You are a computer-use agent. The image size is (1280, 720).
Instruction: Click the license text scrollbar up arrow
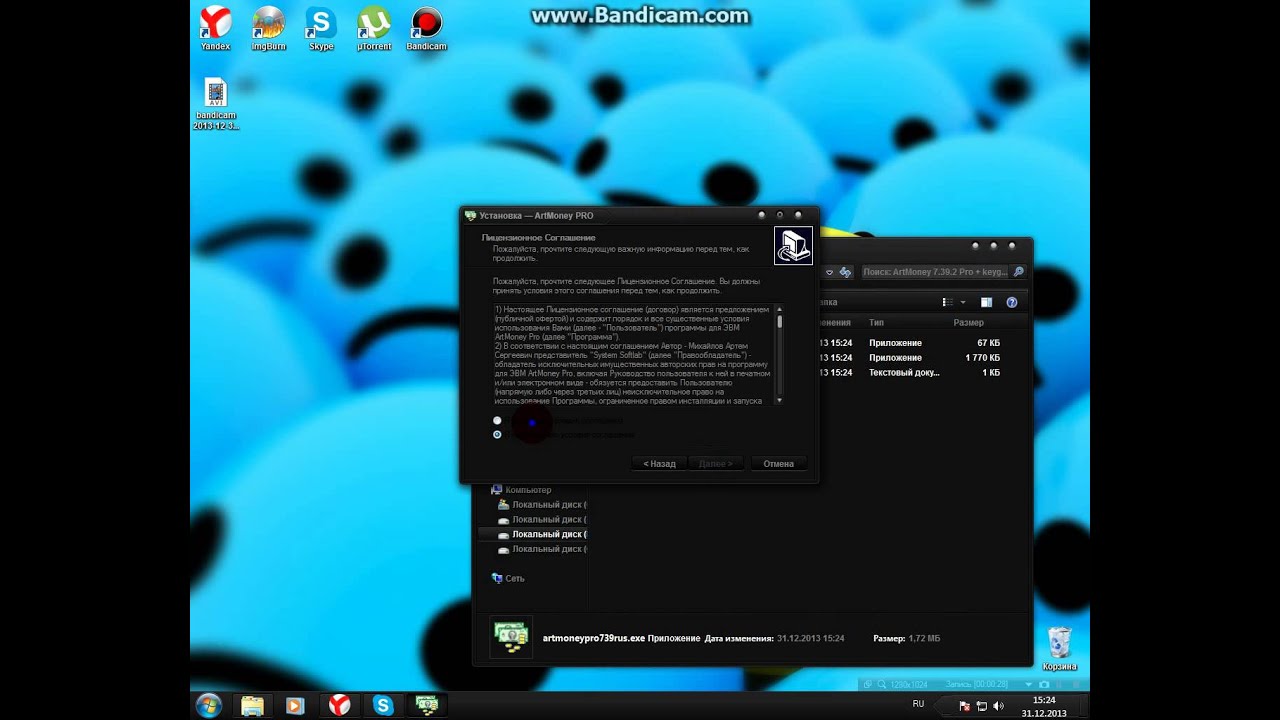[x=779, y=309]
